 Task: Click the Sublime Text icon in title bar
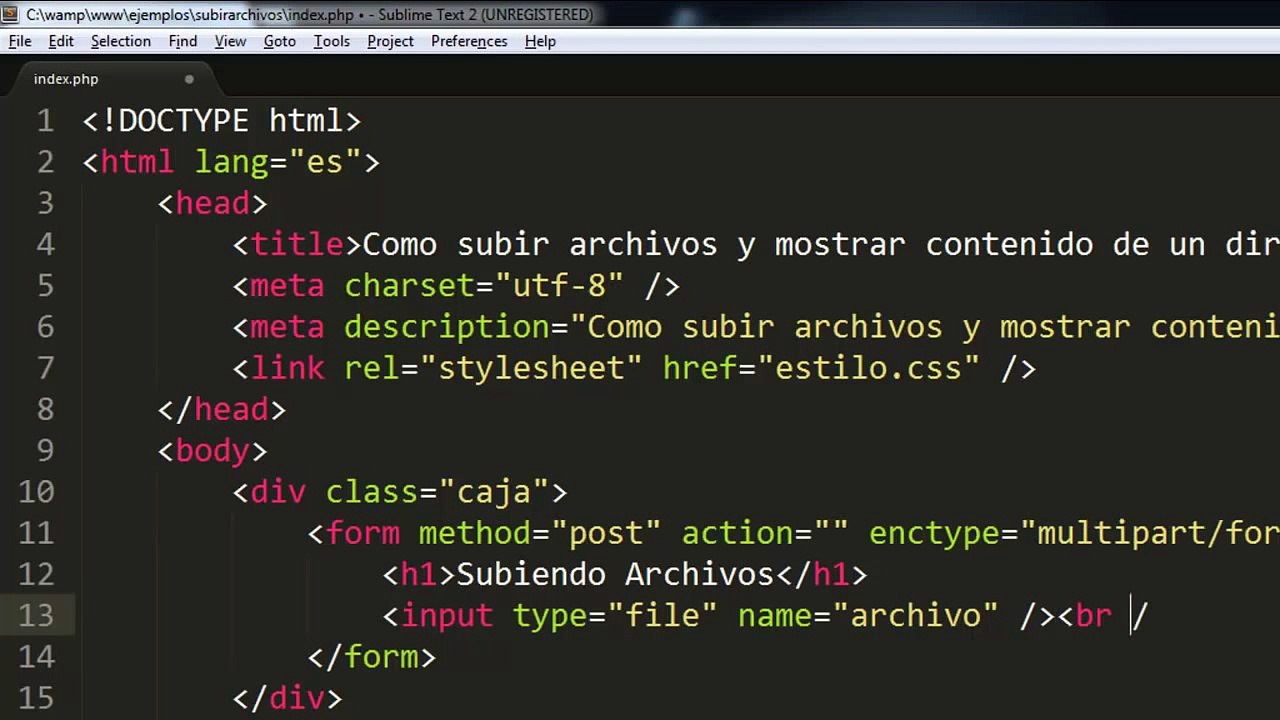10,14
